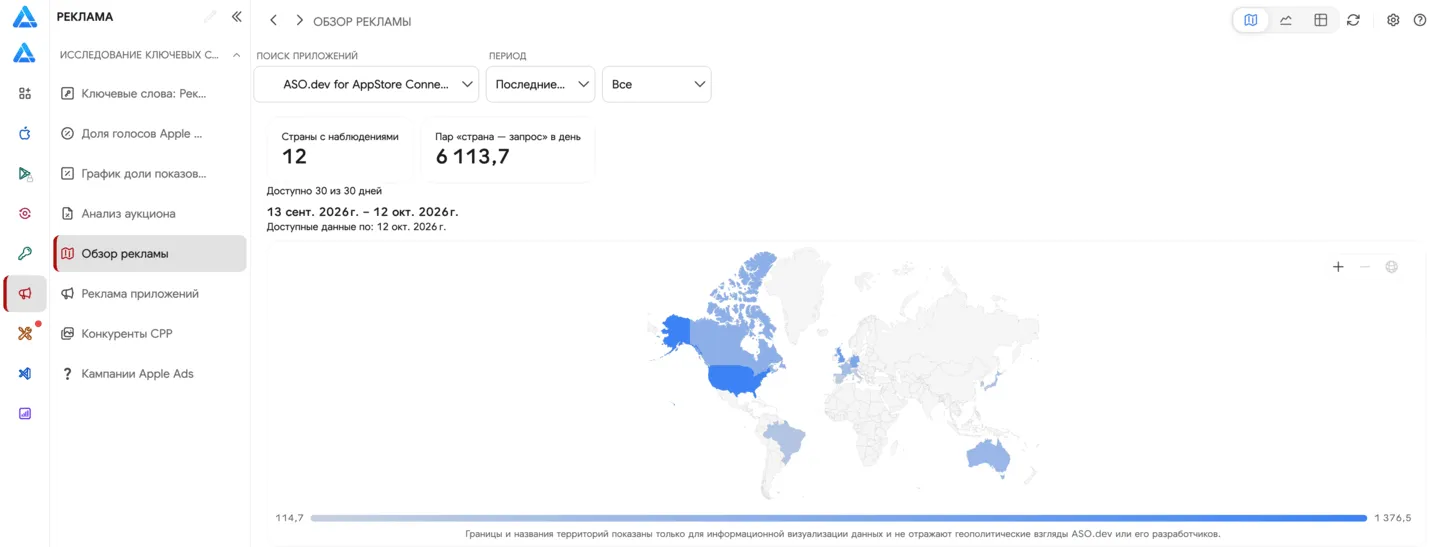Open the green key keywords icon

25,253
